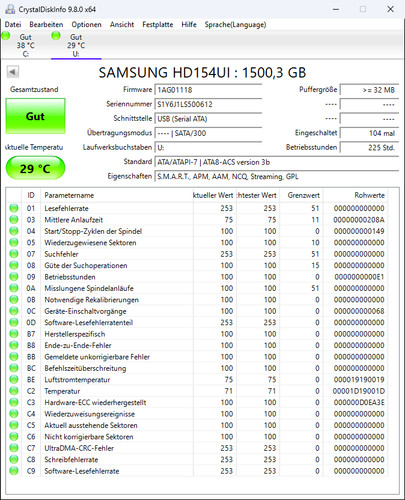405x500 pixels.
Task: Click the 29 °C temperature button
Action: (x=35, y=168)
